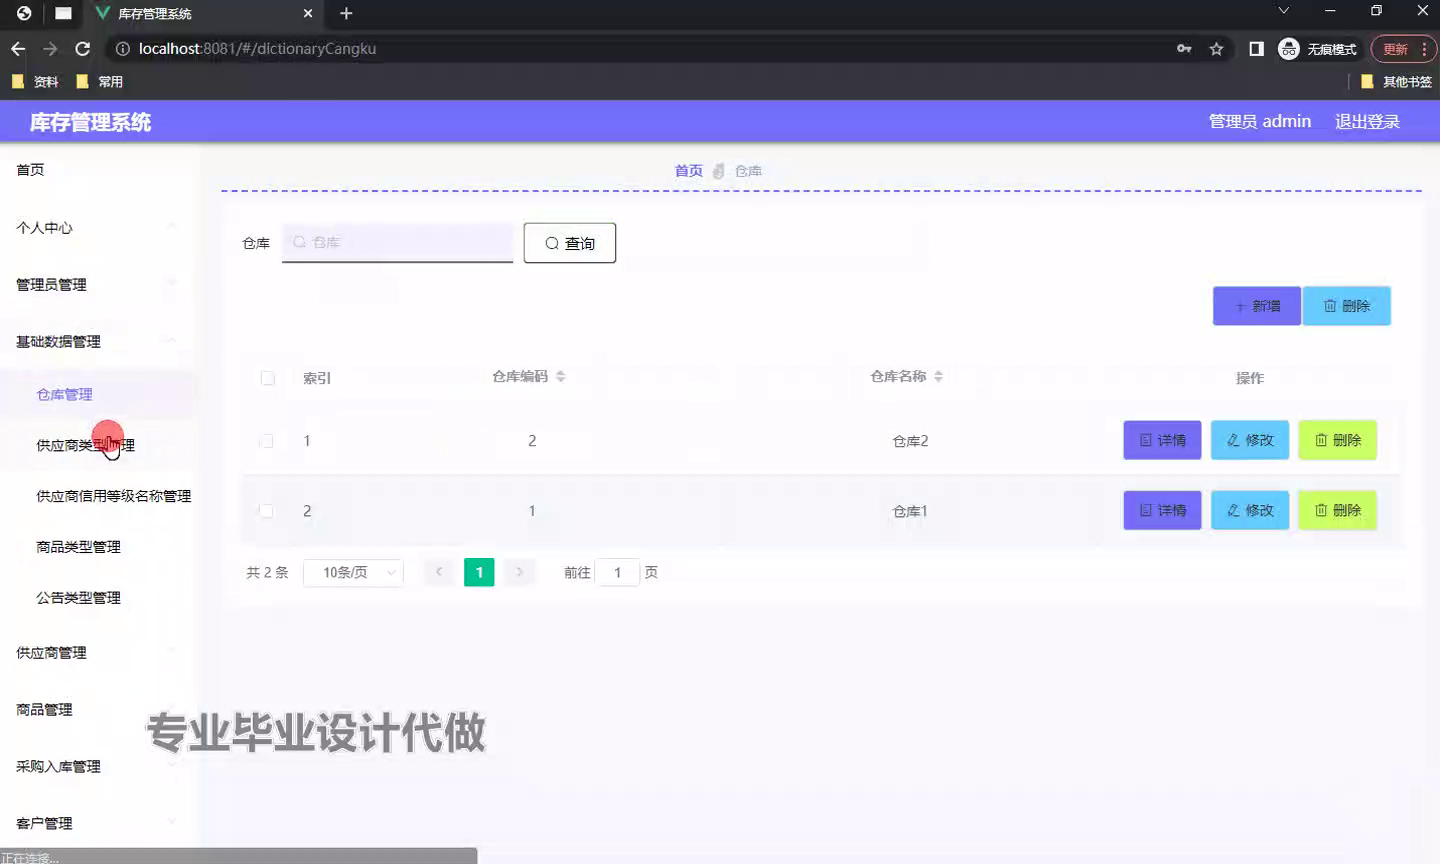Open the 10条/页 page size dropdown
The image size is (1440, 864).
pyautogui.click(x=353, y=573)
